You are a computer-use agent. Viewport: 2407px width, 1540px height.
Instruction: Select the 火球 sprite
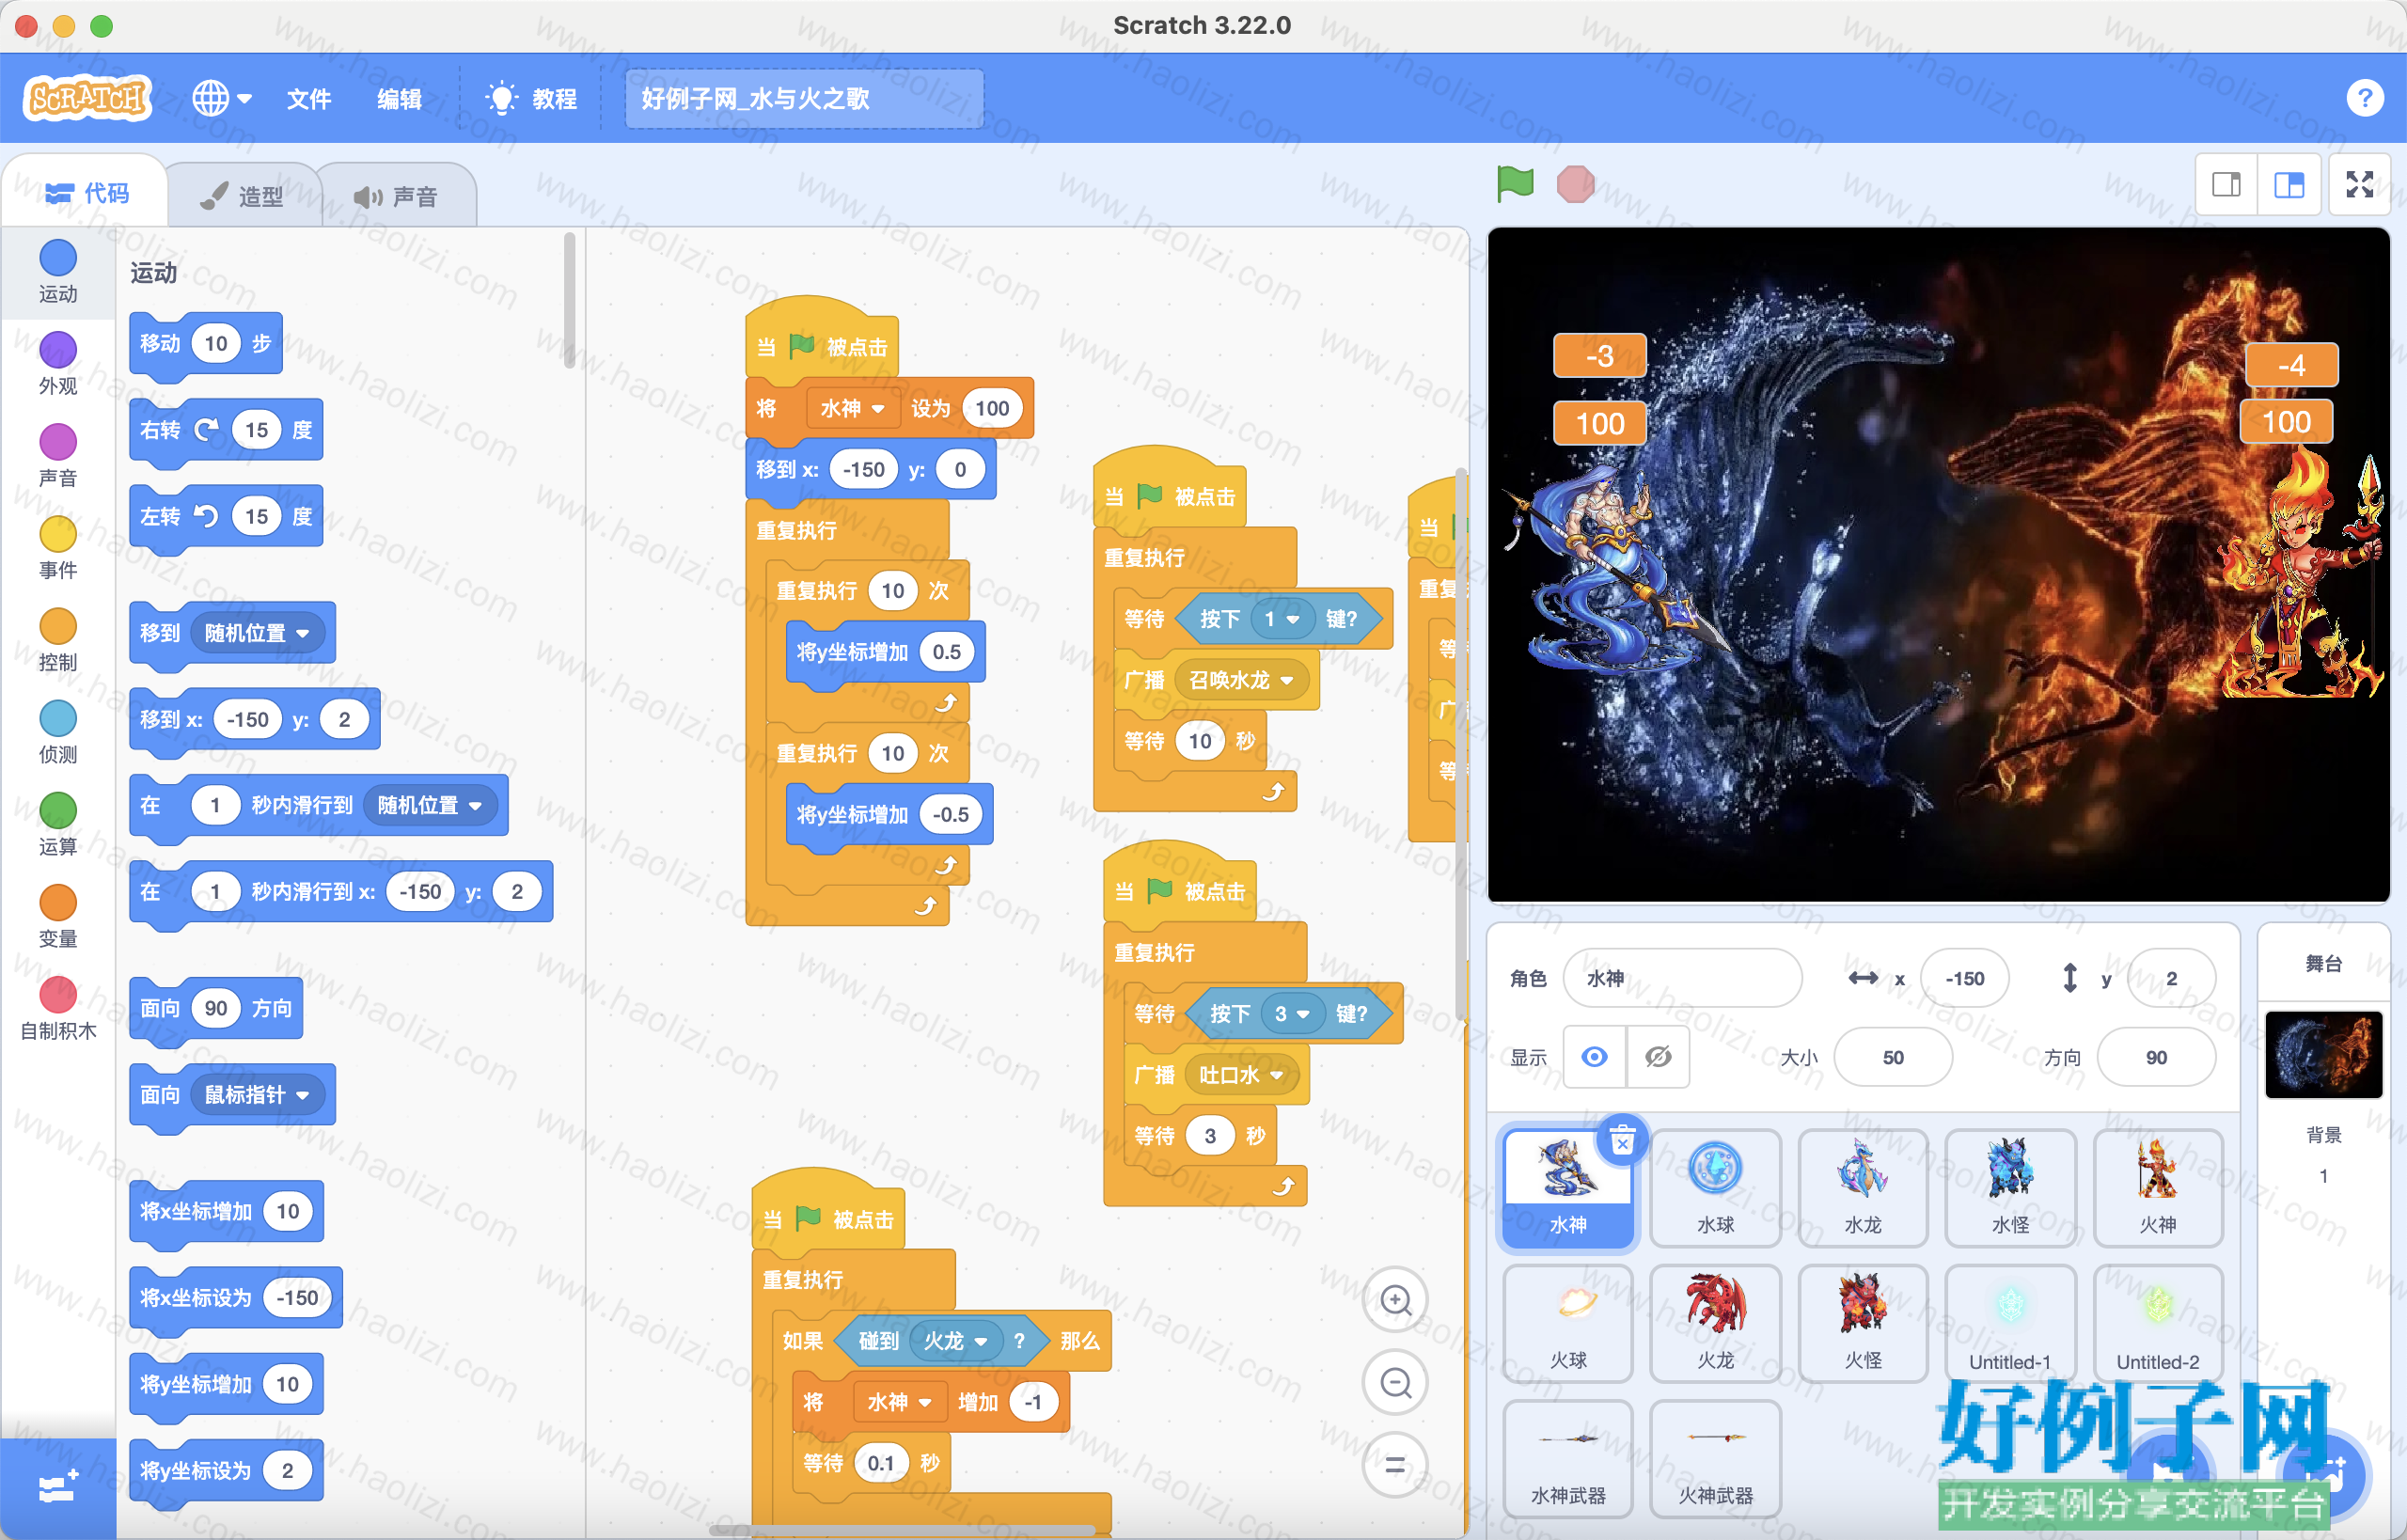(1568, 1324)
